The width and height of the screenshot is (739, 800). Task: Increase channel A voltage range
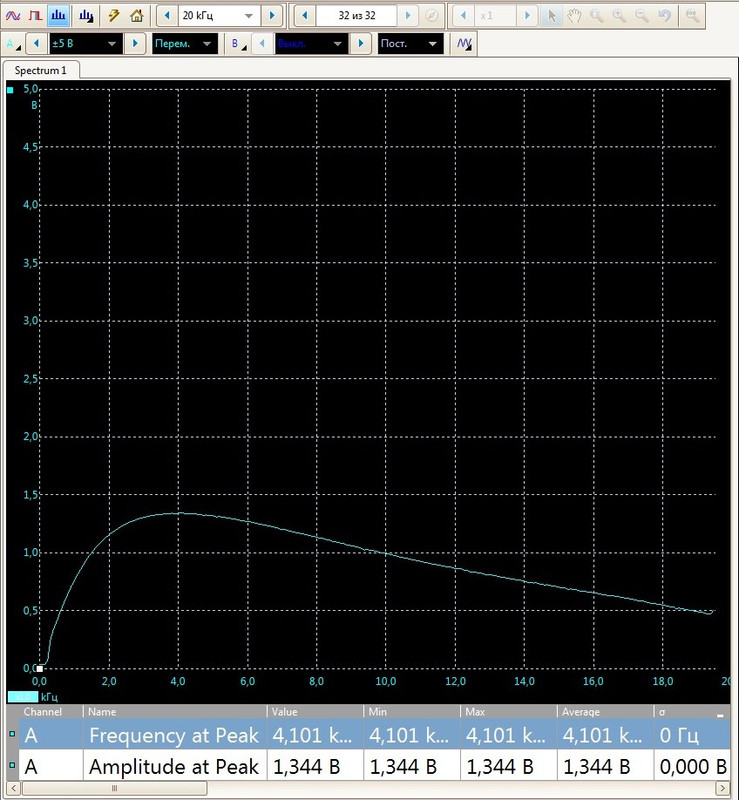(x=135, y=43)
